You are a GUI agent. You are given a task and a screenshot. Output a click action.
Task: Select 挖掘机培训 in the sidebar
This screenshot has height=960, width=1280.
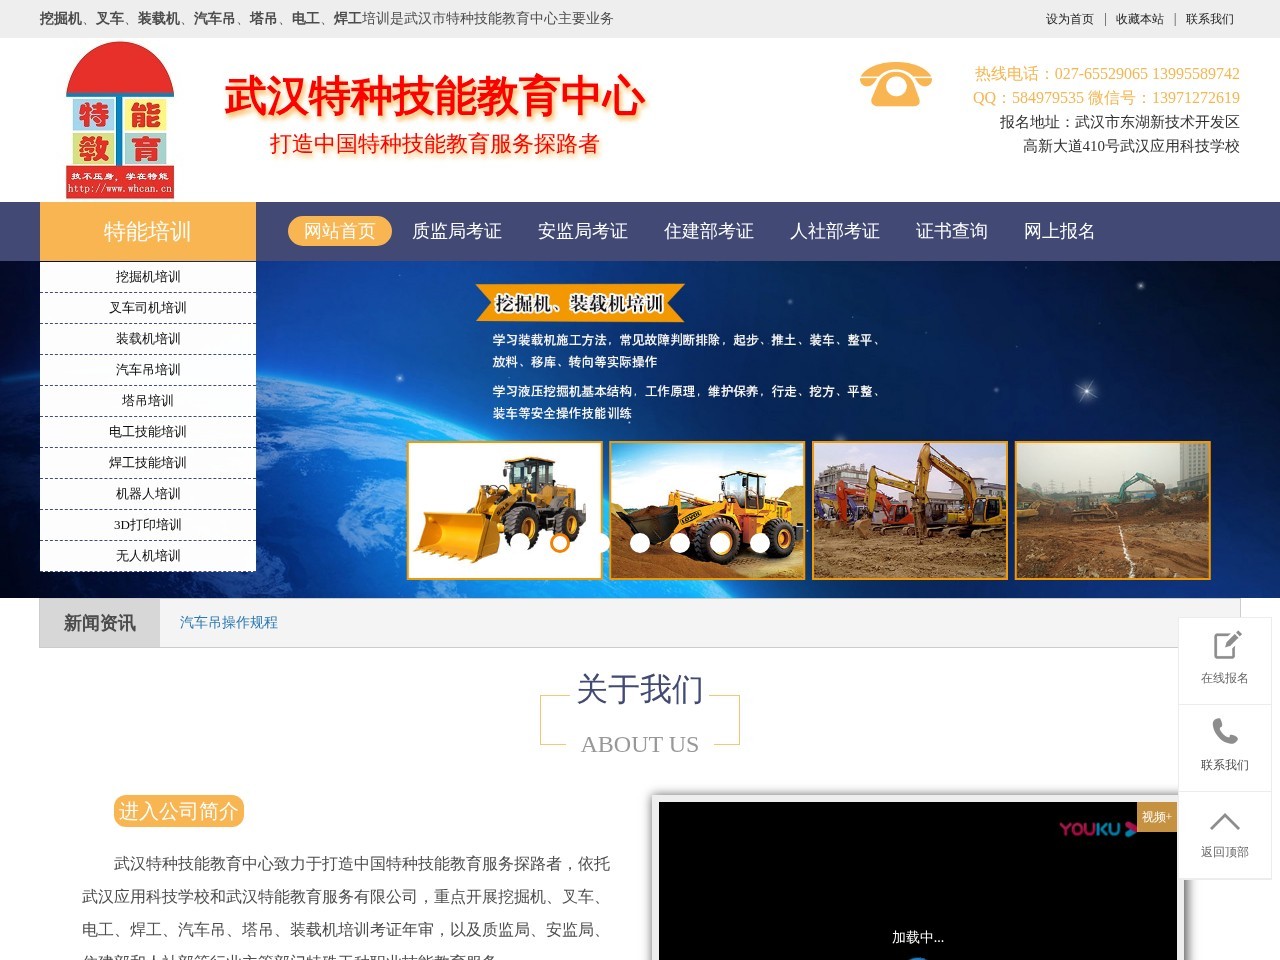tap(148, 277)
